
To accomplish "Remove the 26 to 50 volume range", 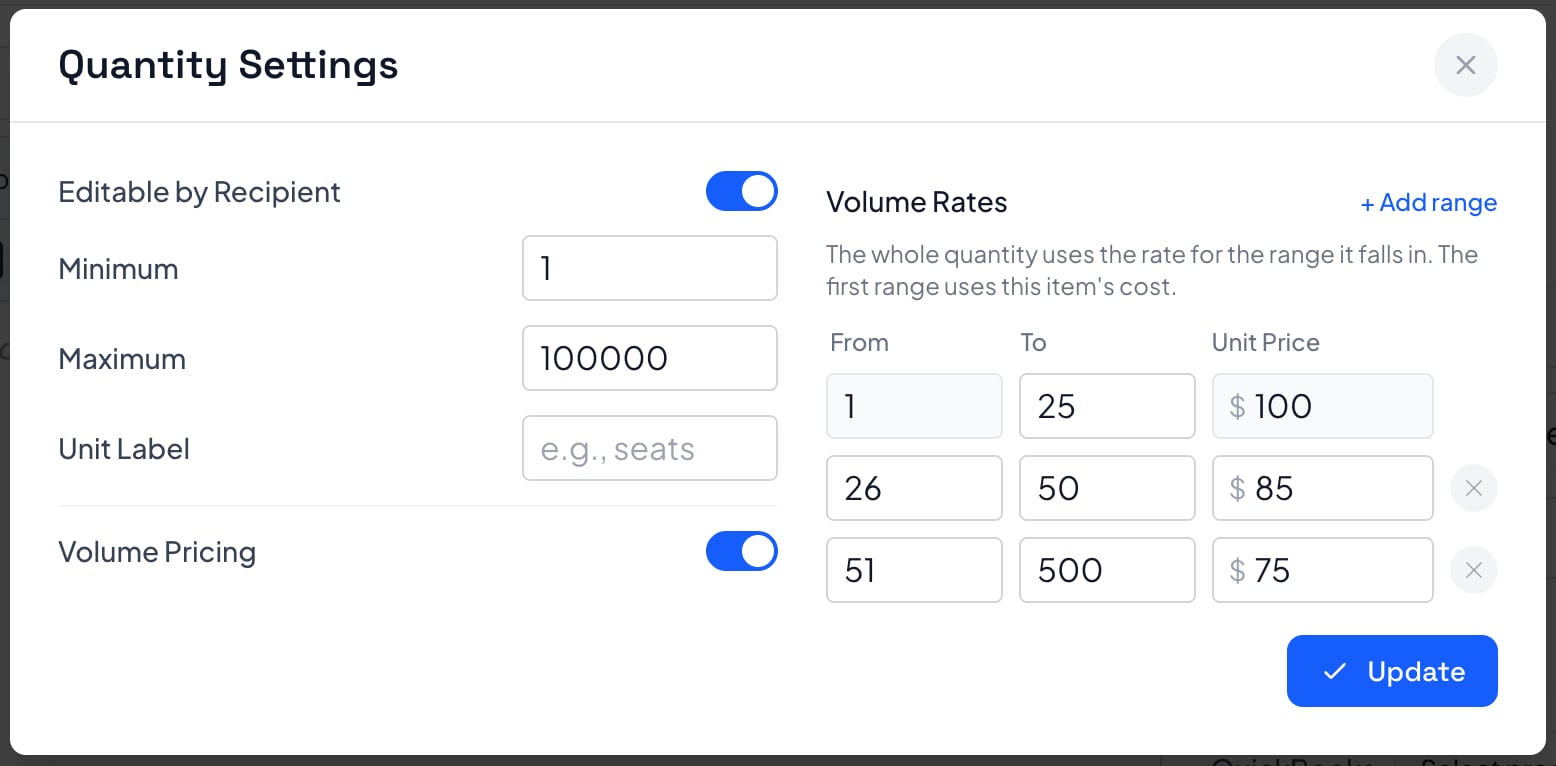I will [x=1473, y=488].
